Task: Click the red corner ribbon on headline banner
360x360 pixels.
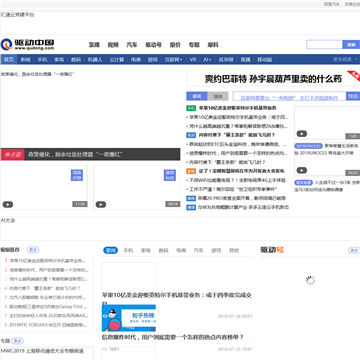Action: coord(354,76)
